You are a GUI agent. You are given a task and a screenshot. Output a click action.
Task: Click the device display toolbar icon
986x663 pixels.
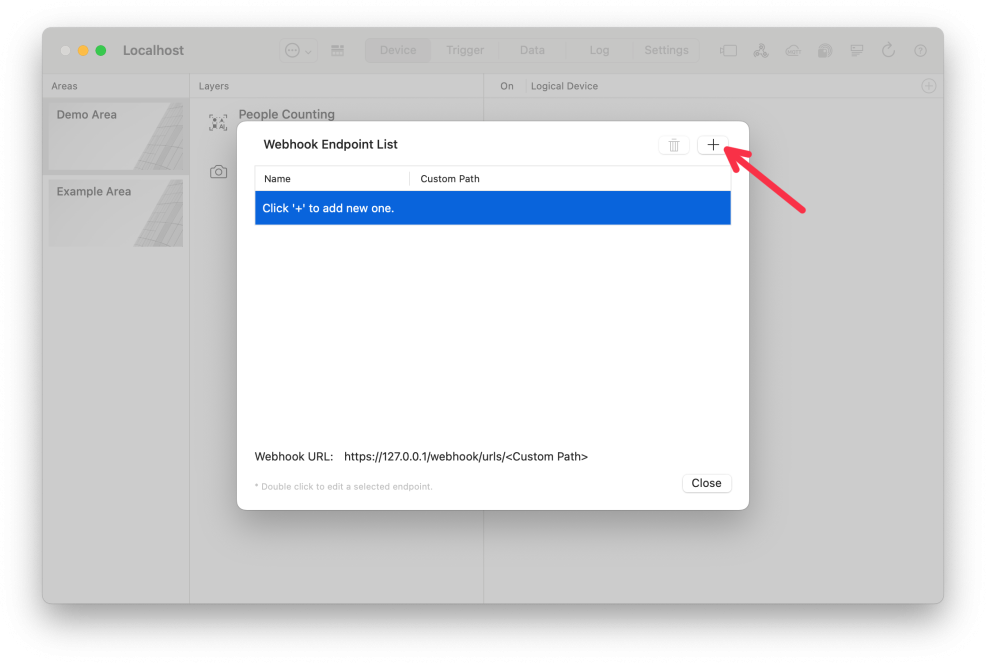pos(728,50)
